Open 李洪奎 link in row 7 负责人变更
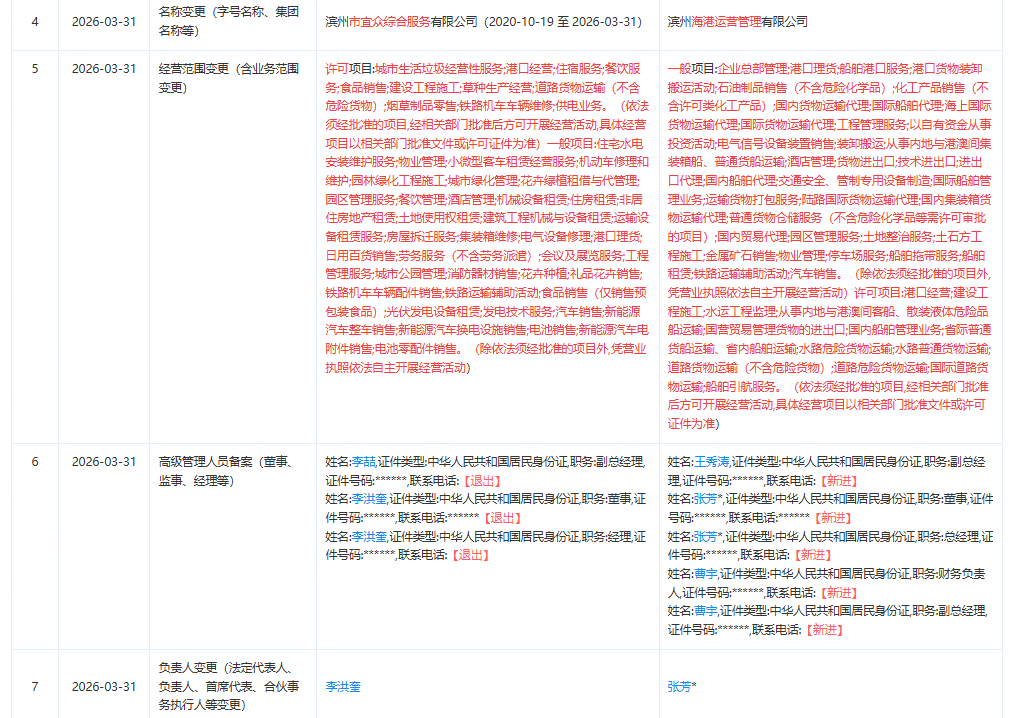This screenshot has width=1014, height=718. point(345,687)
